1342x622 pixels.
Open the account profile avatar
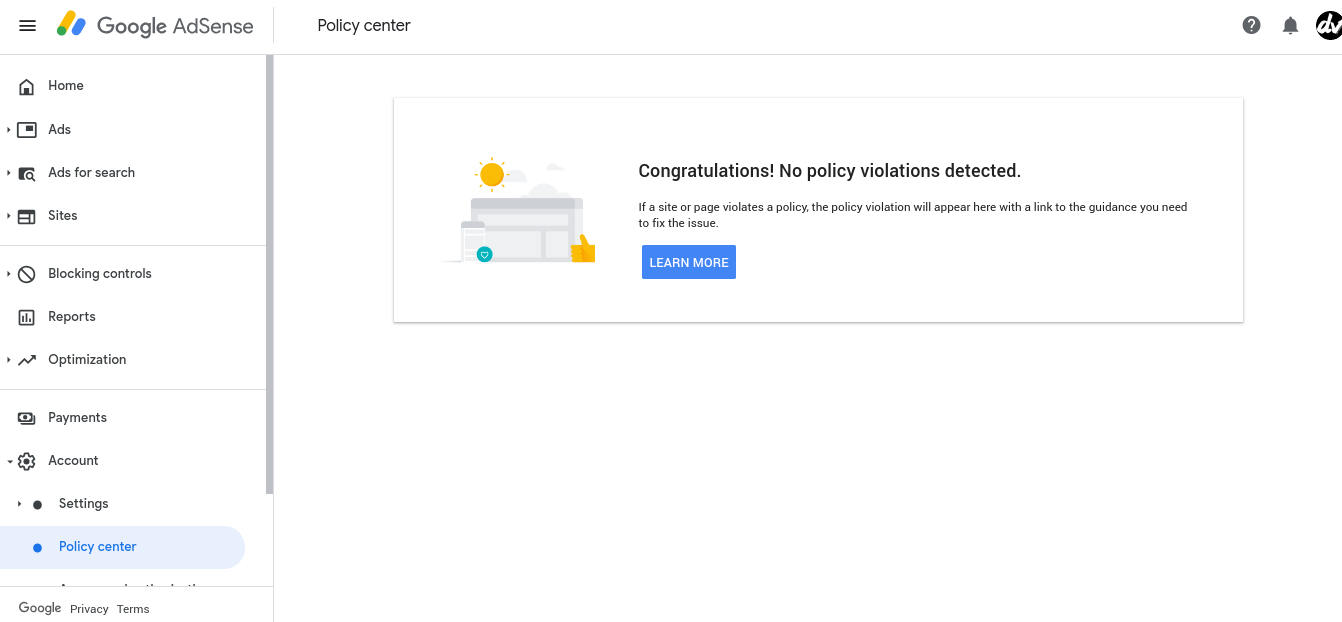coord(1329,26)
